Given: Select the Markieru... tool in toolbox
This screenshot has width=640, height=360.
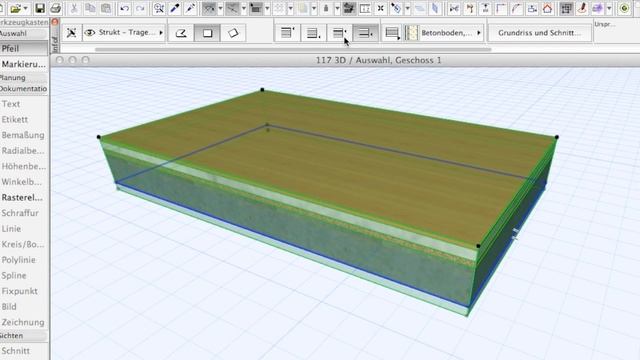Looking at the screenshot, I should 24,64.
